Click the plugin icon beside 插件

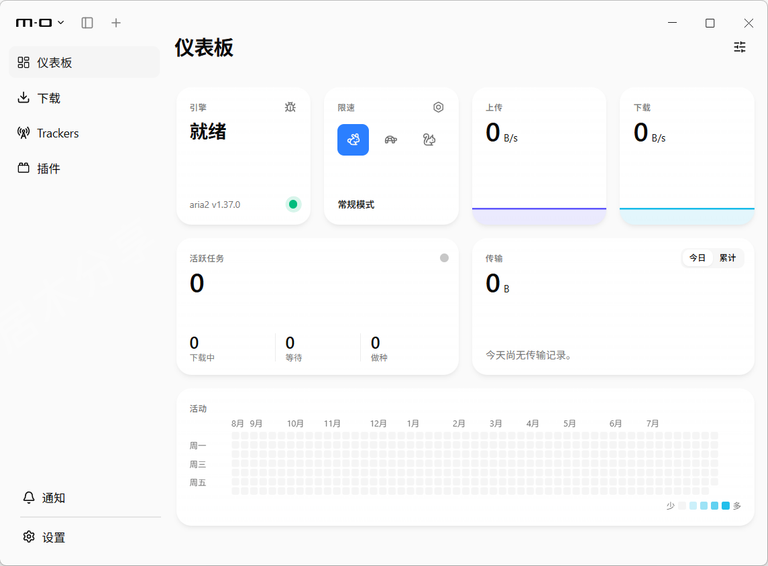(x=24, y=168)
